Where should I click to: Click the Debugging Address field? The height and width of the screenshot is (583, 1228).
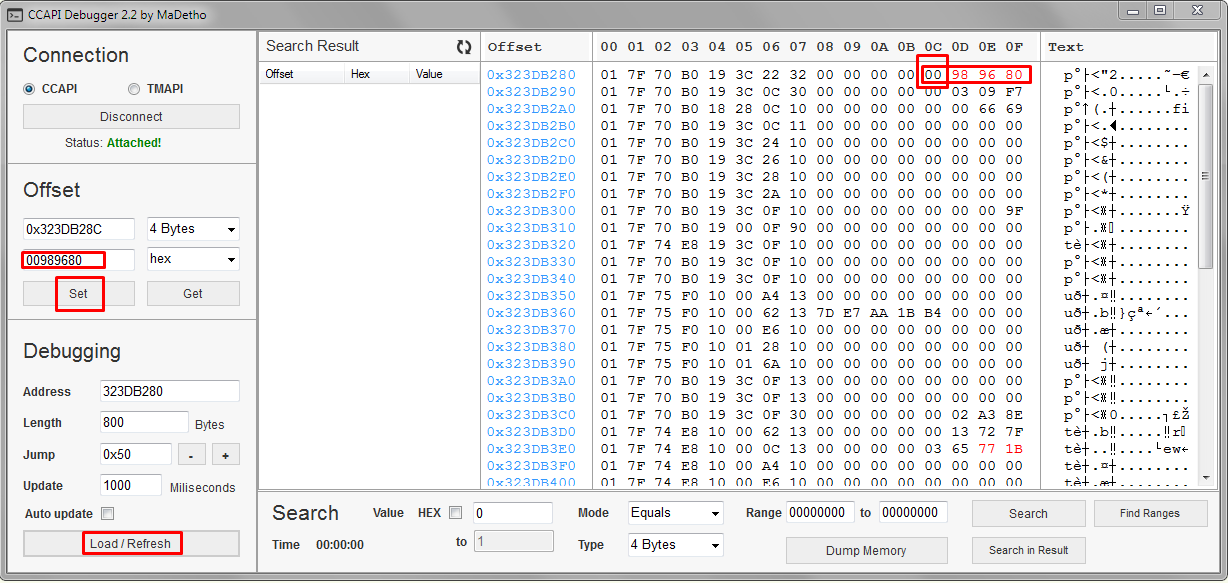click(169, 391)
